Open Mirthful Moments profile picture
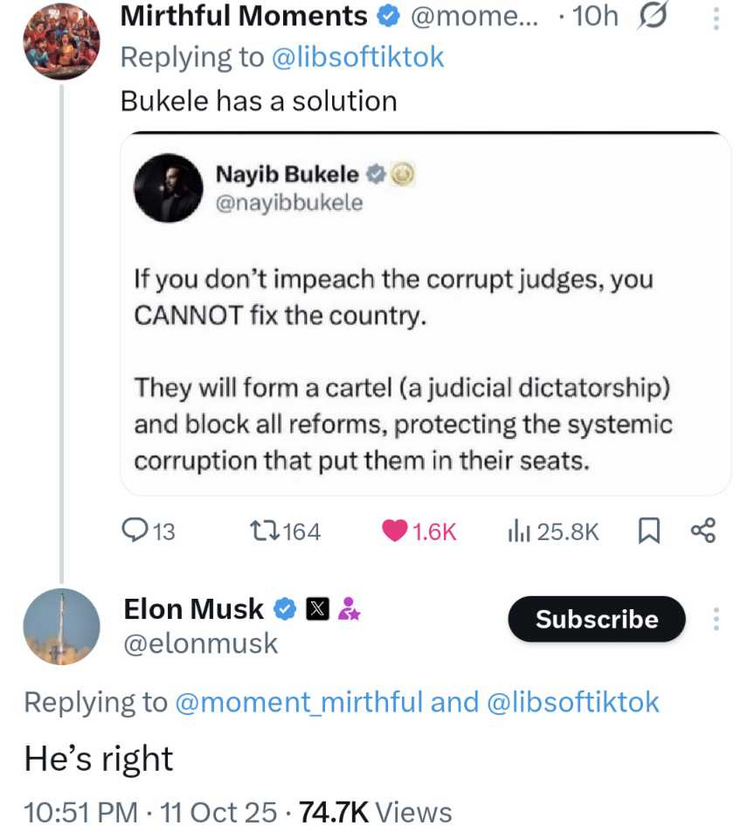Viewport: 755px width, 840px height. (x=61, y=42)
